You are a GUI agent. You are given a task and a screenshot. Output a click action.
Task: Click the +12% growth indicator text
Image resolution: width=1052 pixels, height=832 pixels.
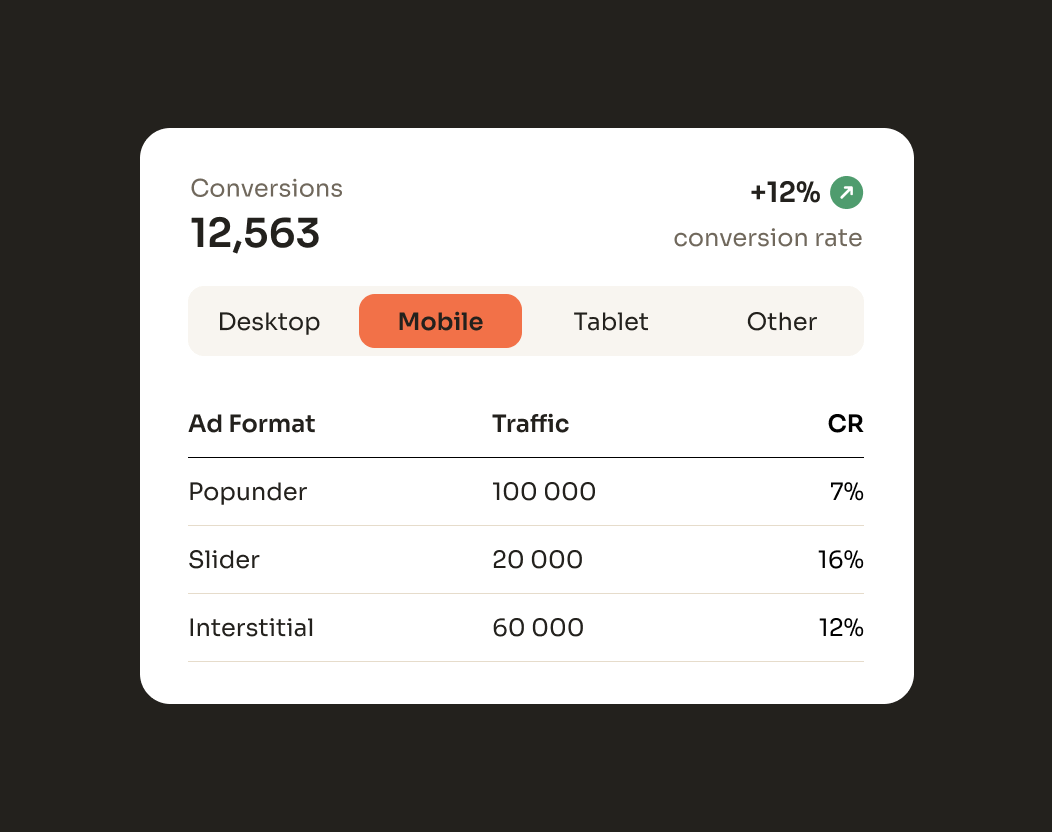tap(785, 192)
